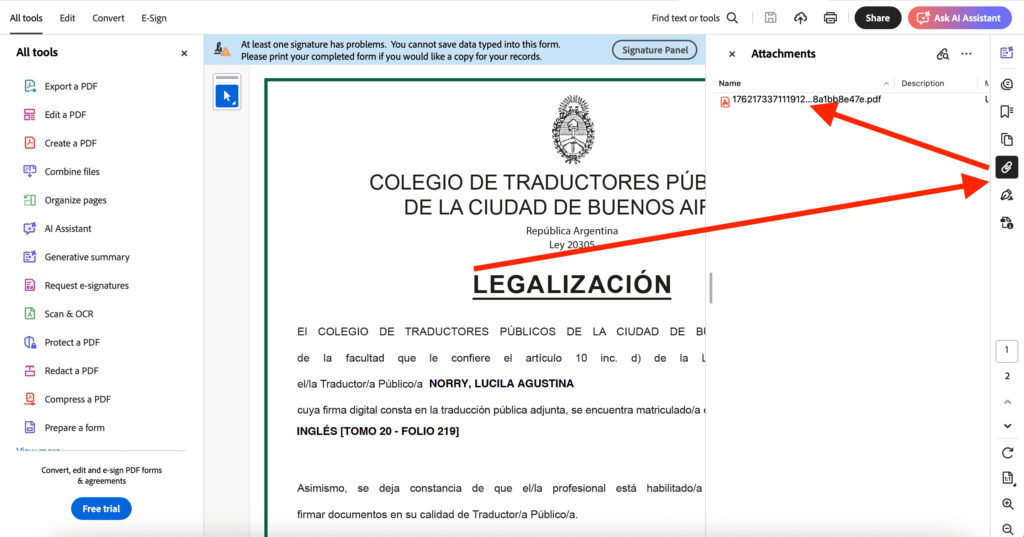Image resolution: width=1024 pixels, height=537 pixels.
Task: Open the generative summary panel in right rail
Action: click(x=1006, y=53)
